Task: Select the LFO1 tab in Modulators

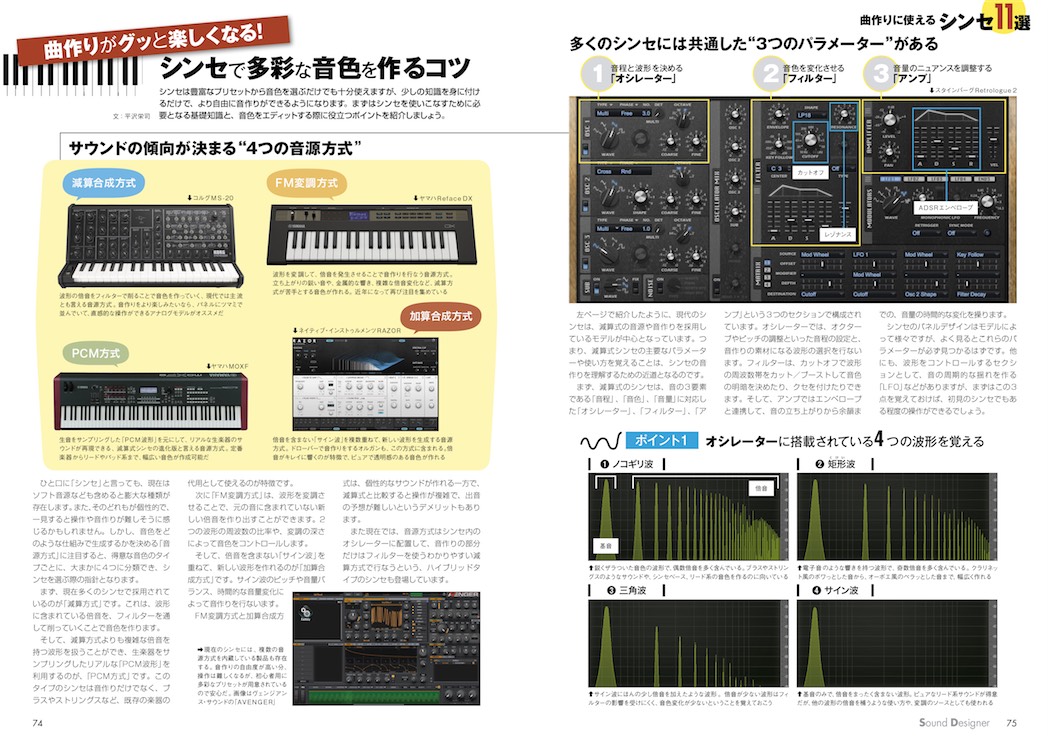Action: click(x=890, y=179)
